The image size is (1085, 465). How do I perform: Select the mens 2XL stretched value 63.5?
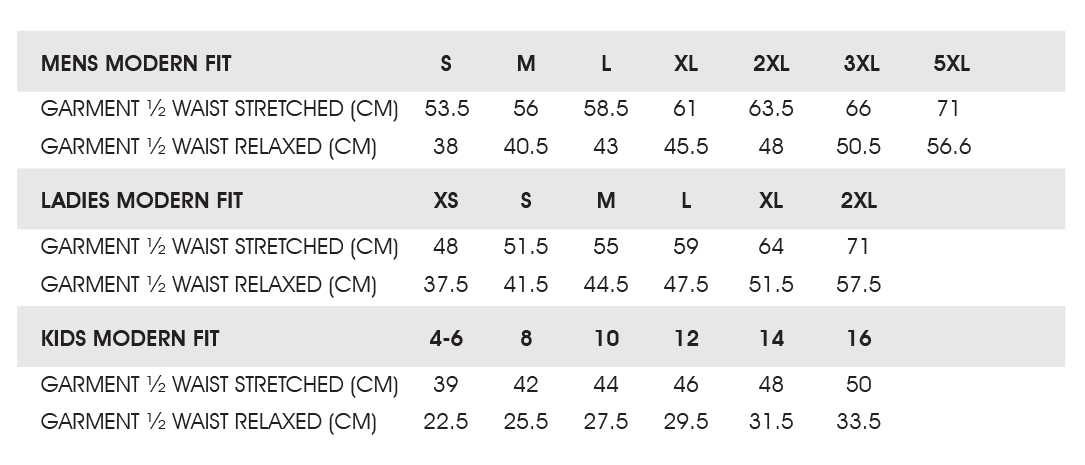pyautogui.click(x=771, y=109)
